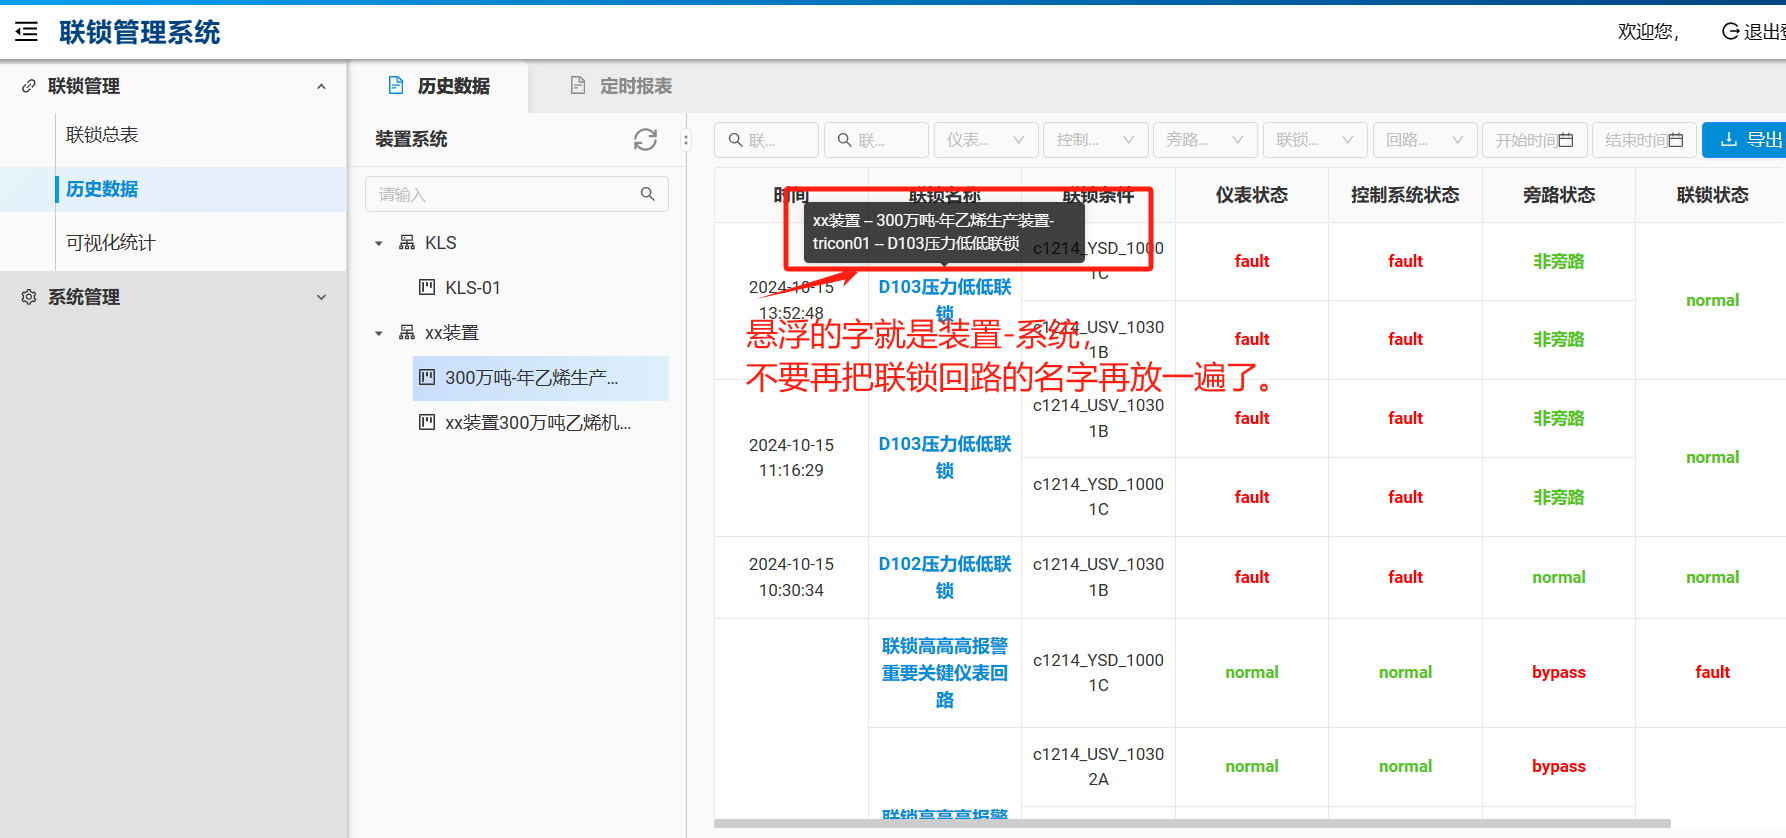Click the 系统管理 gear icon
The height and width of the screenshot is (838, 1786).
[29, 297]
